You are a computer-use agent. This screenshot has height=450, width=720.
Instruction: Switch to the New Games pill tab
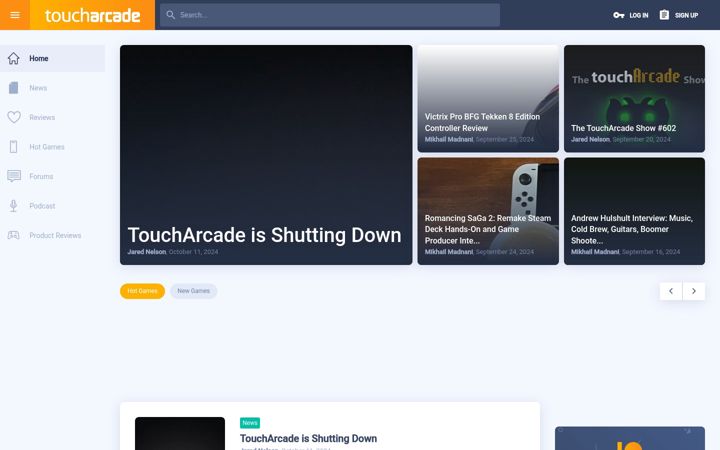click(193, 291)
